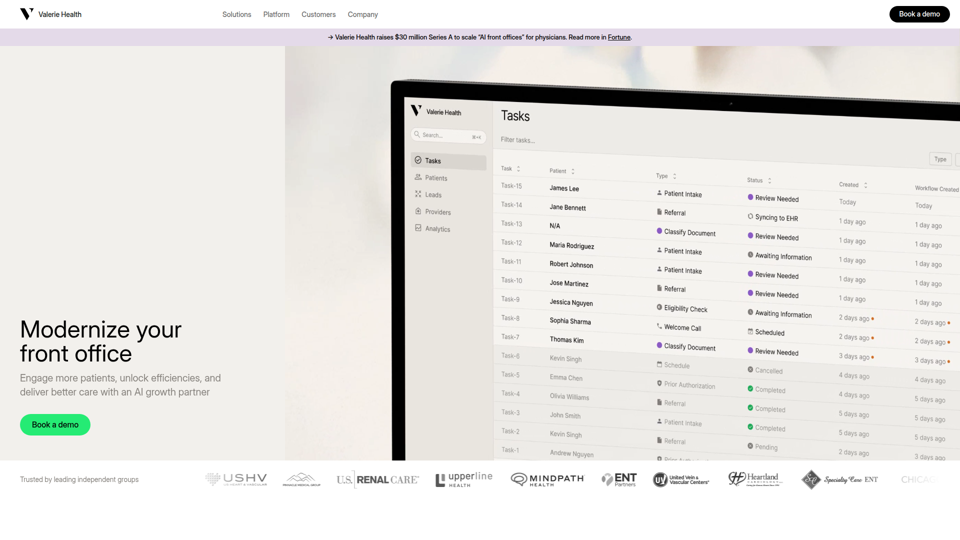This screenshot has width=960, height=540.
Task: Click the Leads icon in sidebar
Action: [418, 194]
